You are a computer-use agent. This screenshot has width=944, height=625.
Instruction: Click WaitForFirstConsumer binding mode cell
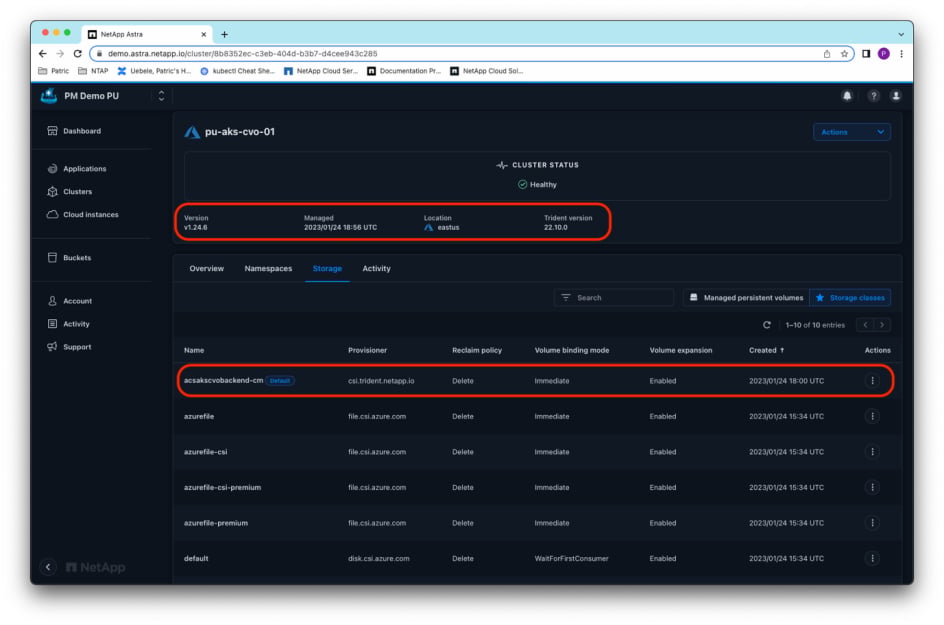click(571, 558)
